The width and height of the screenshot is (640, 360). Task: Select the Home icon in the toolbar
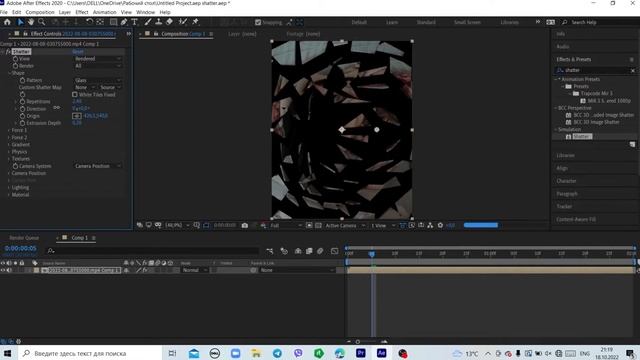coord(7,22)
